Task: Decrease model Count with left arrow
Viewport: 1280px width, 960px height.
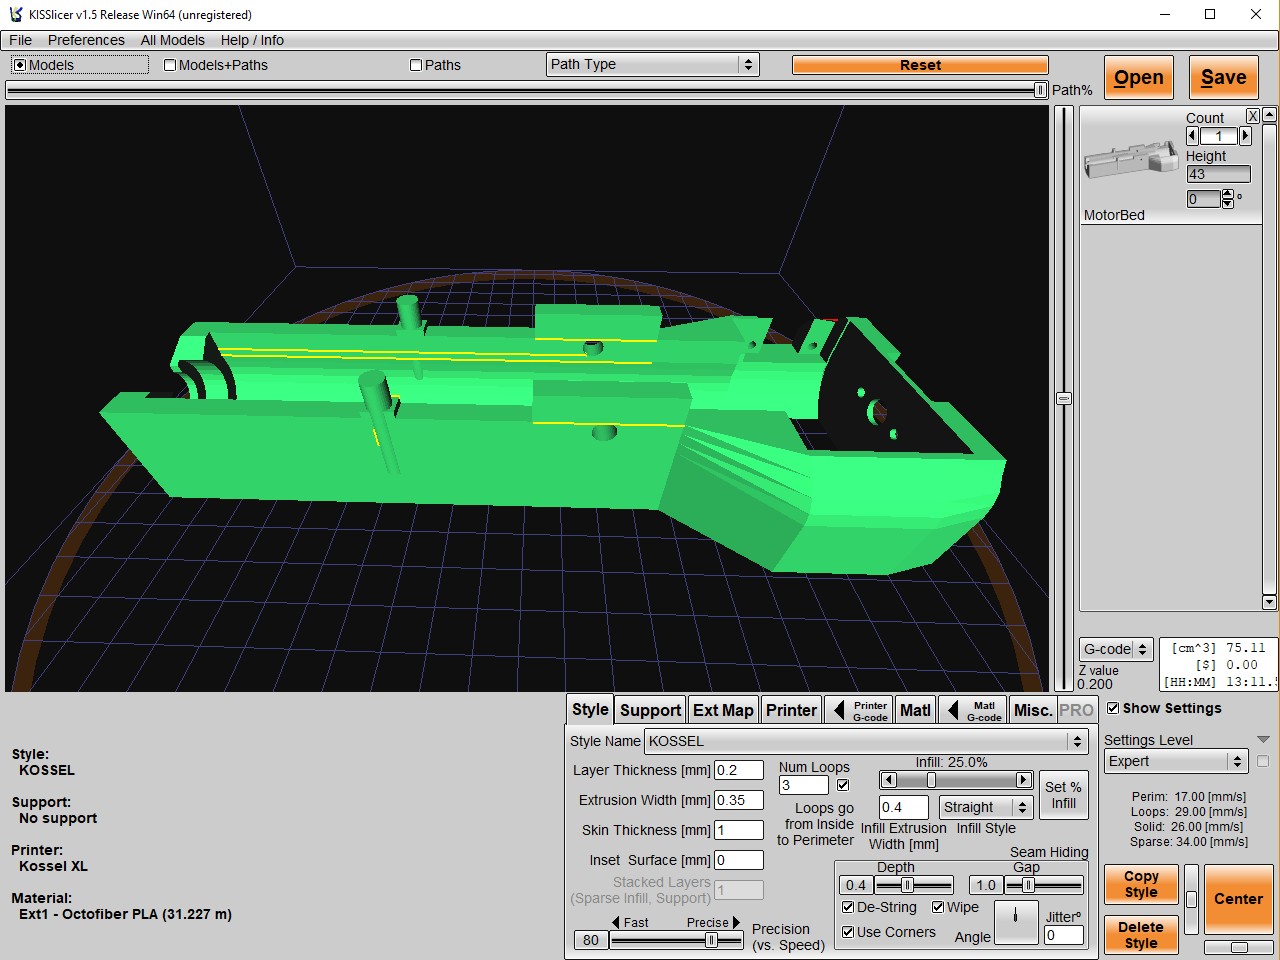Action: 1192,136
